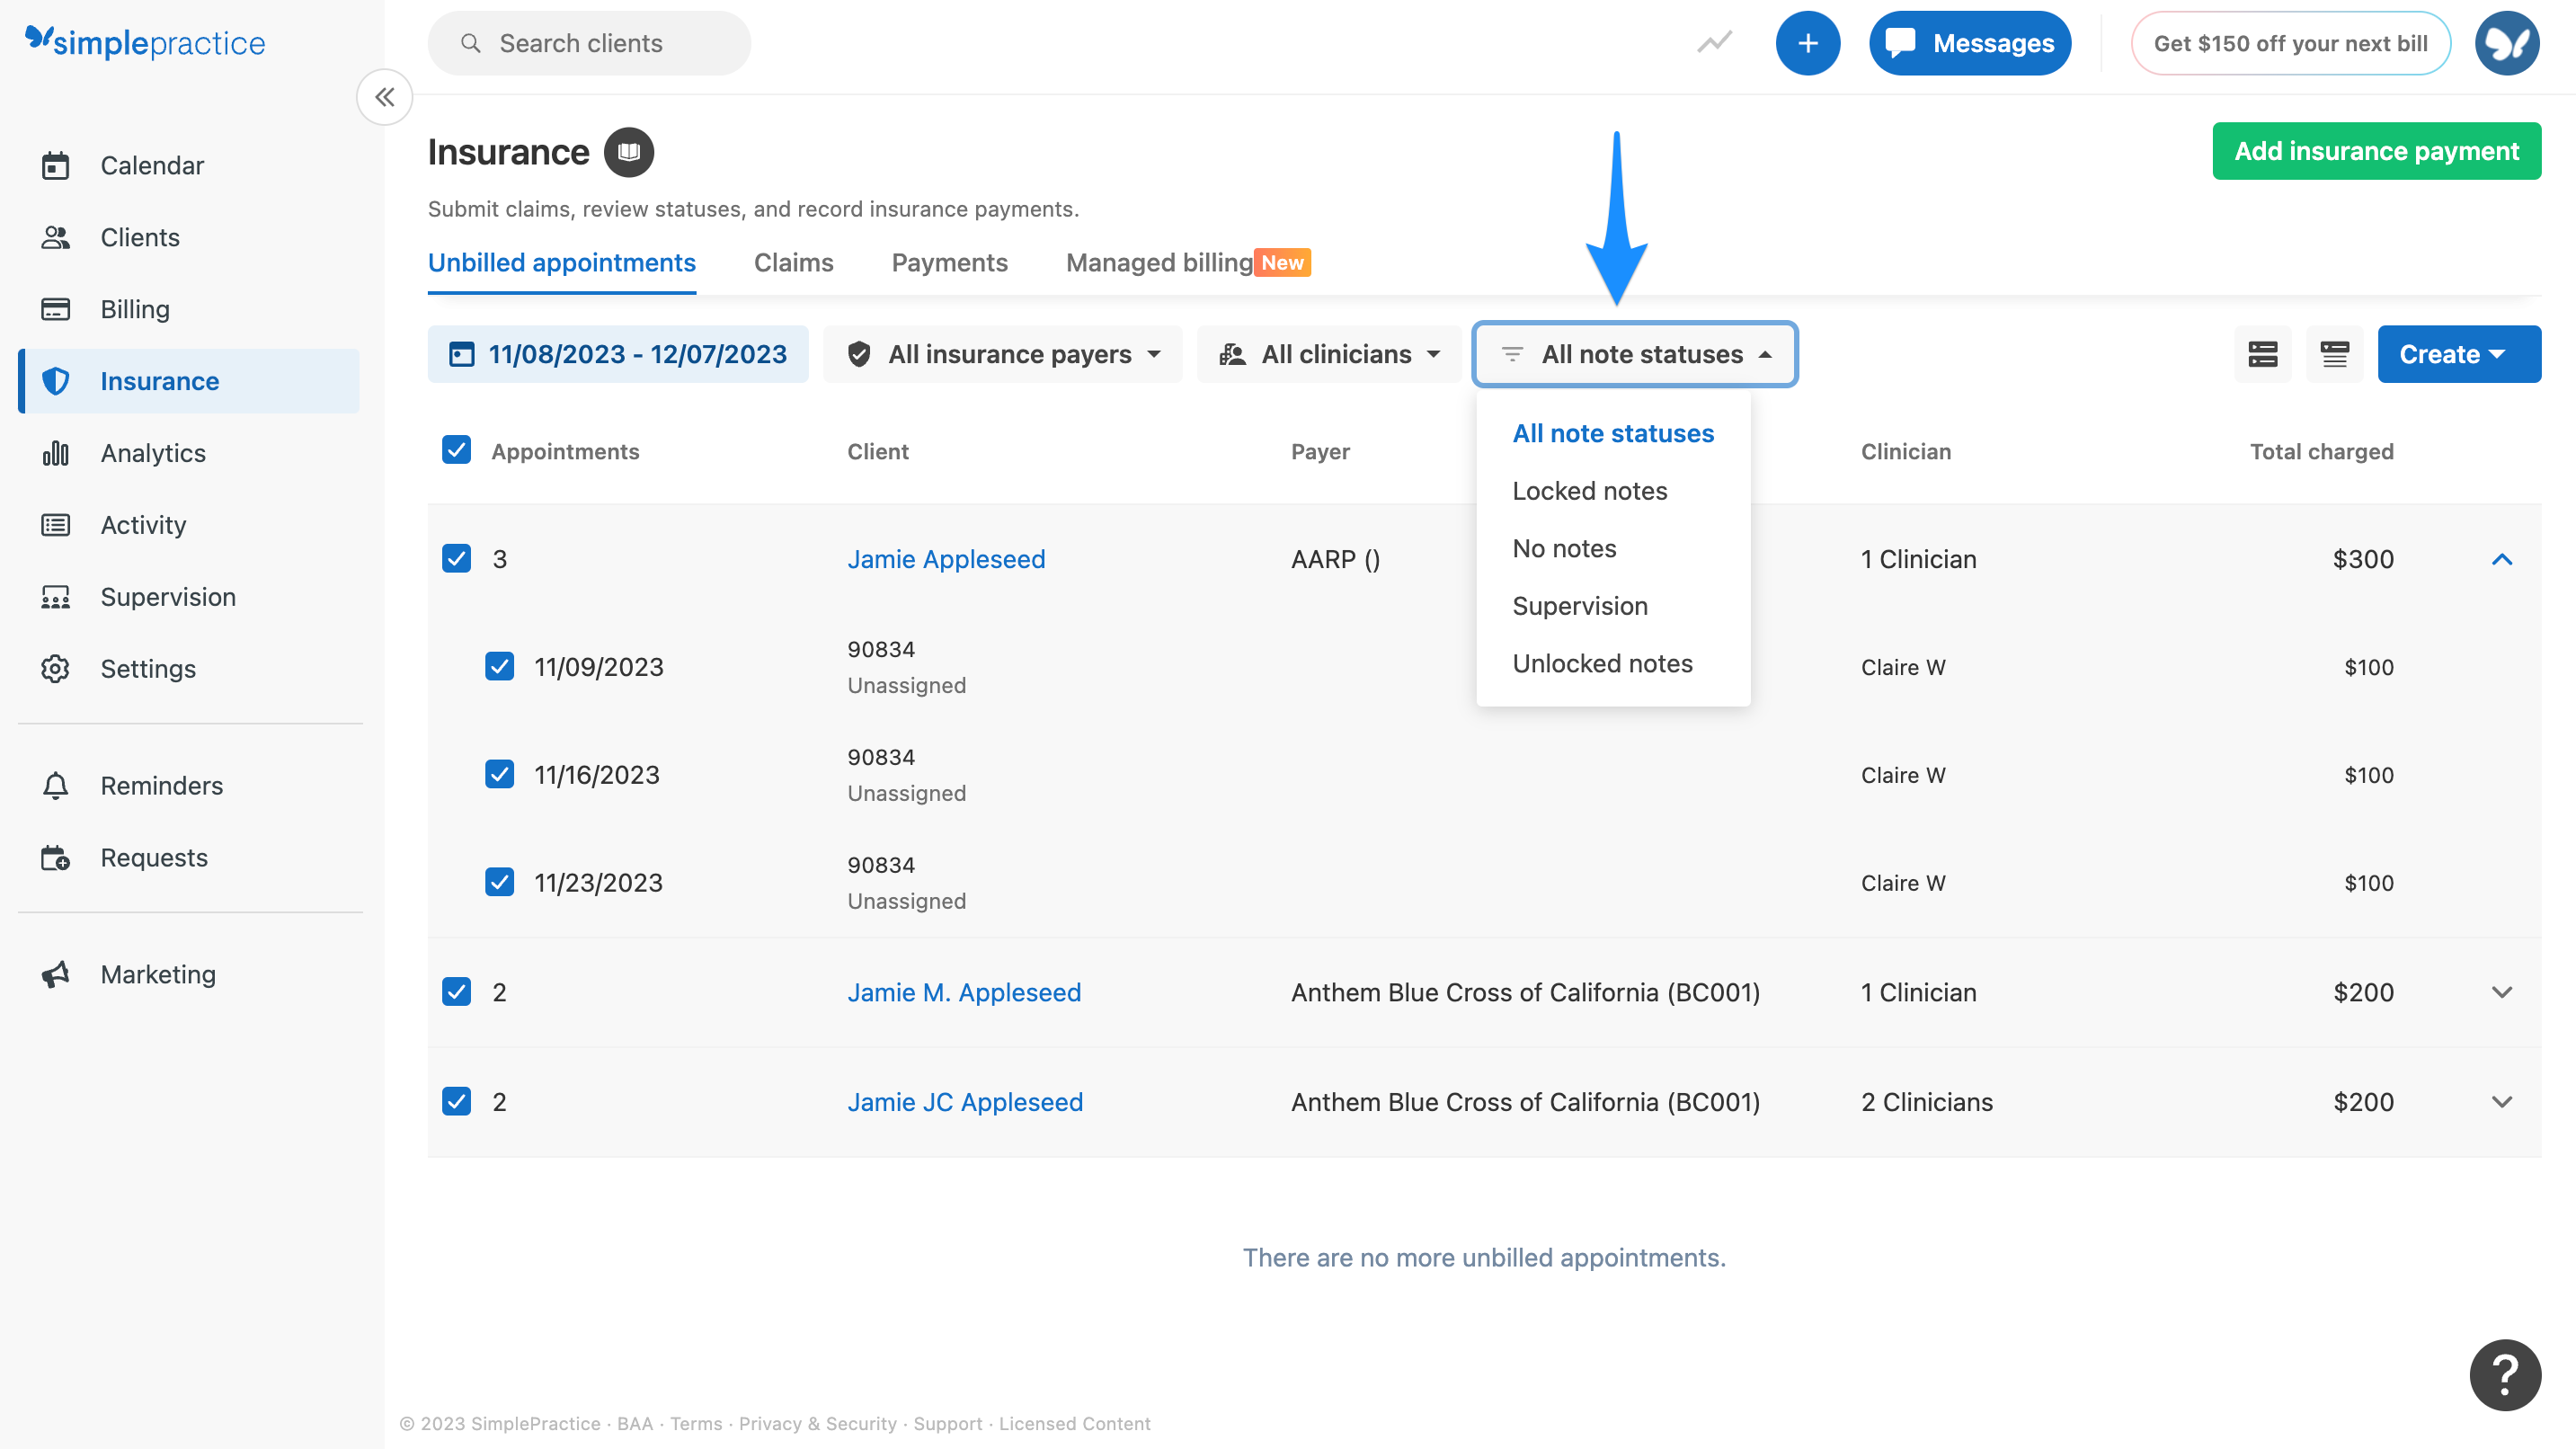Open Privacy & Security footer link

point(818,1424)
